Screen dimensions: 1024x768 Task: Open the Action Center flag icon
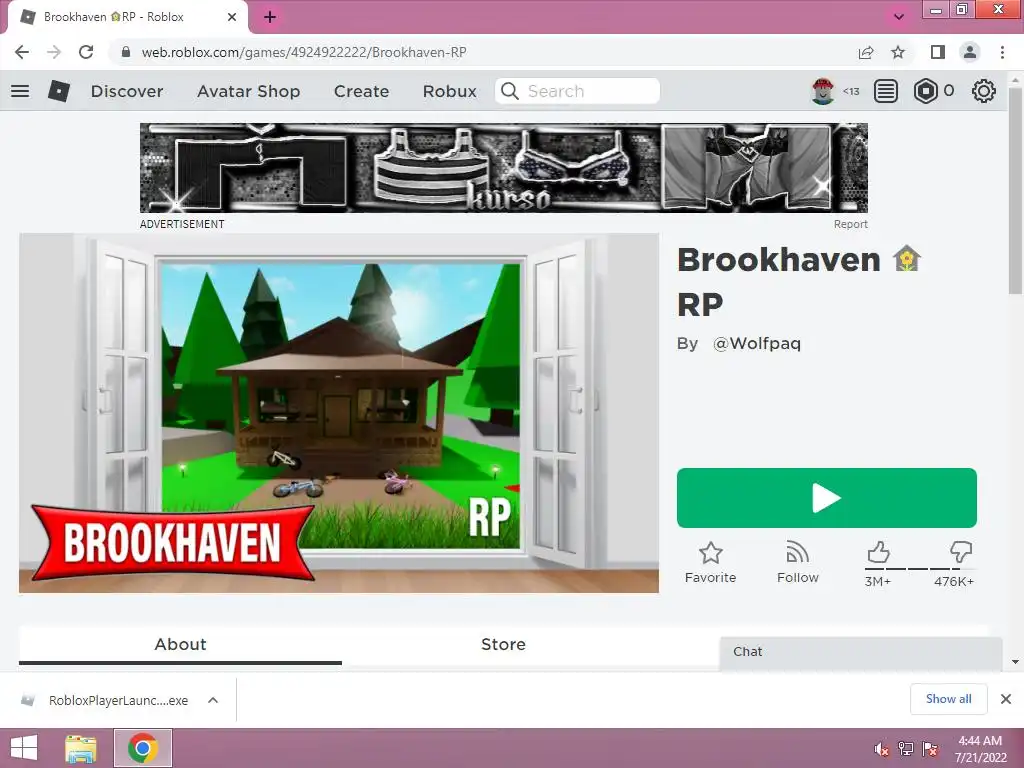[x=930, y=749]
